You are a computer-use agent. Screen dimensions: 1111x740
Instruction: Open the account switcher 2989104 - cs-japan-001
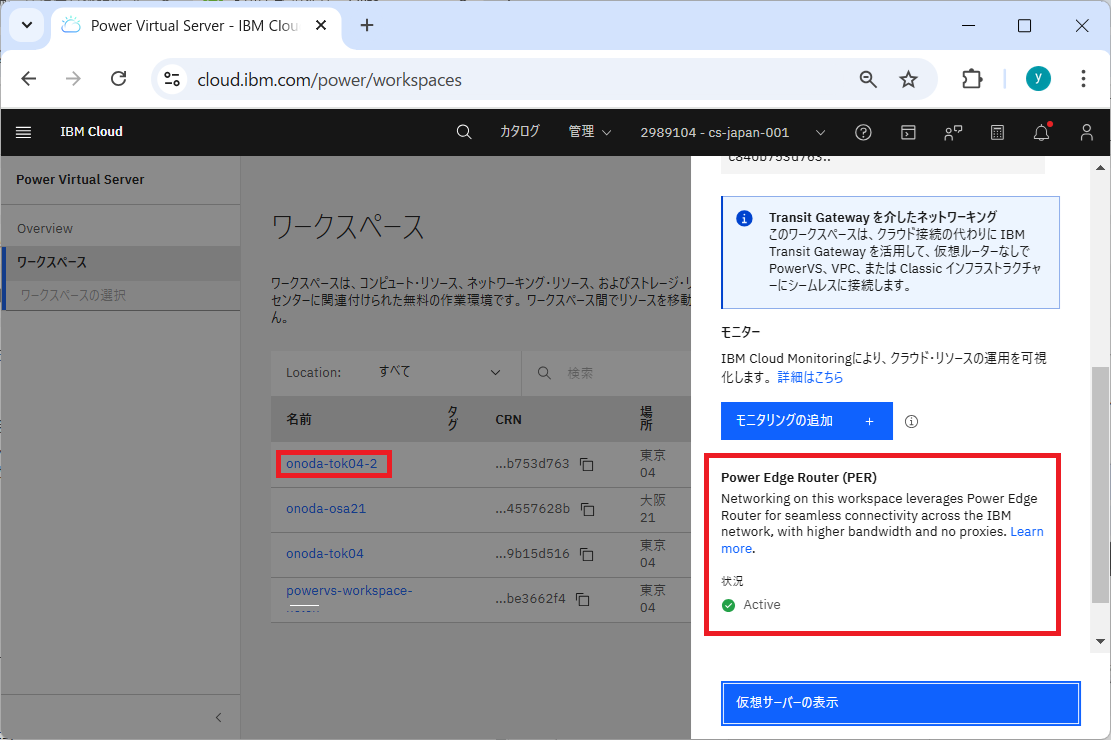[x=733, y=133]
